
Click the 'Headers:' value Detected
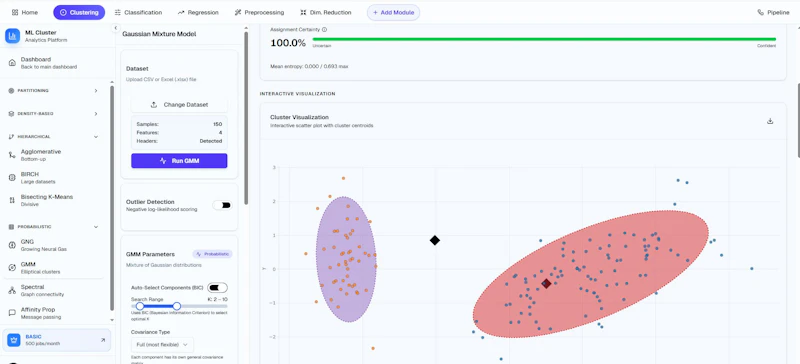(211, 140)
